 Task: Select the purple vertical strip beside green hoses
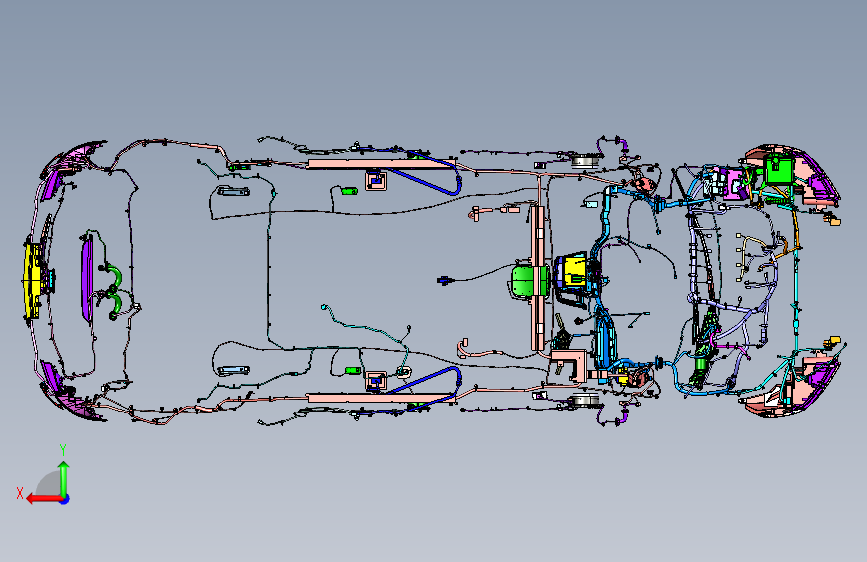tap(87, 279)
